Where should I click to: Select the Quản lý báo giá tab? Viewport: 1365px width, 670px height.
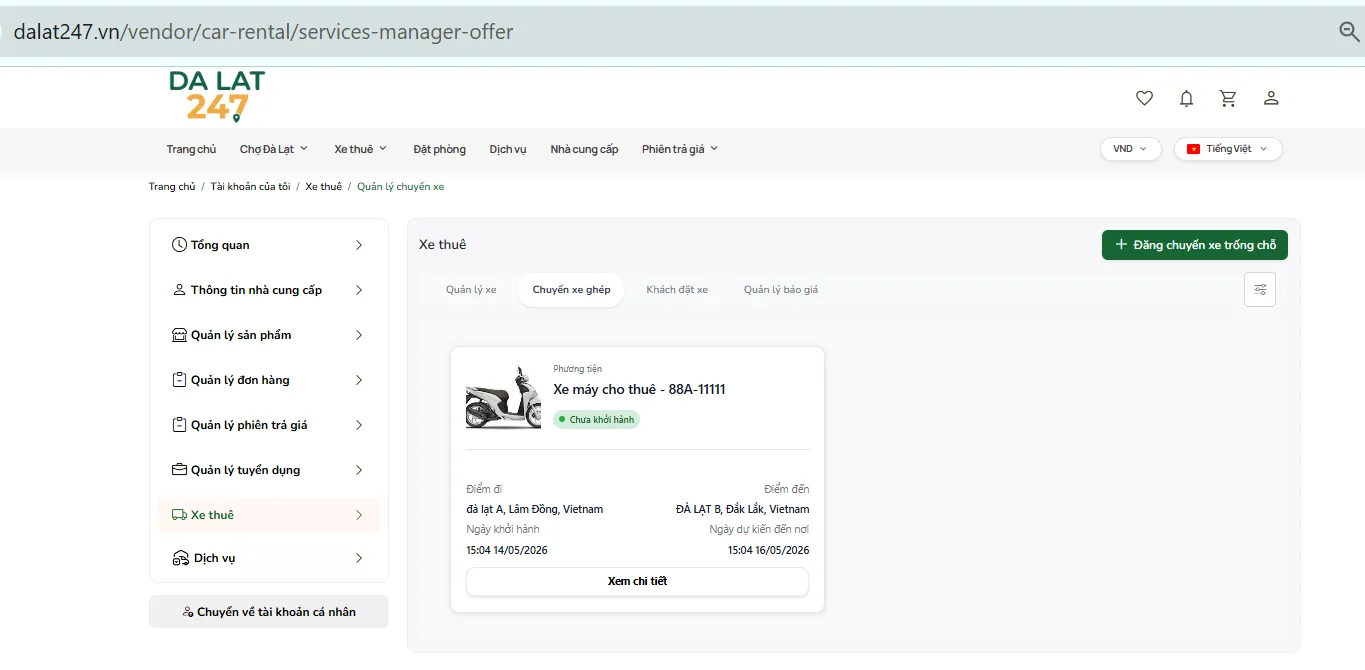coord(781,290)
